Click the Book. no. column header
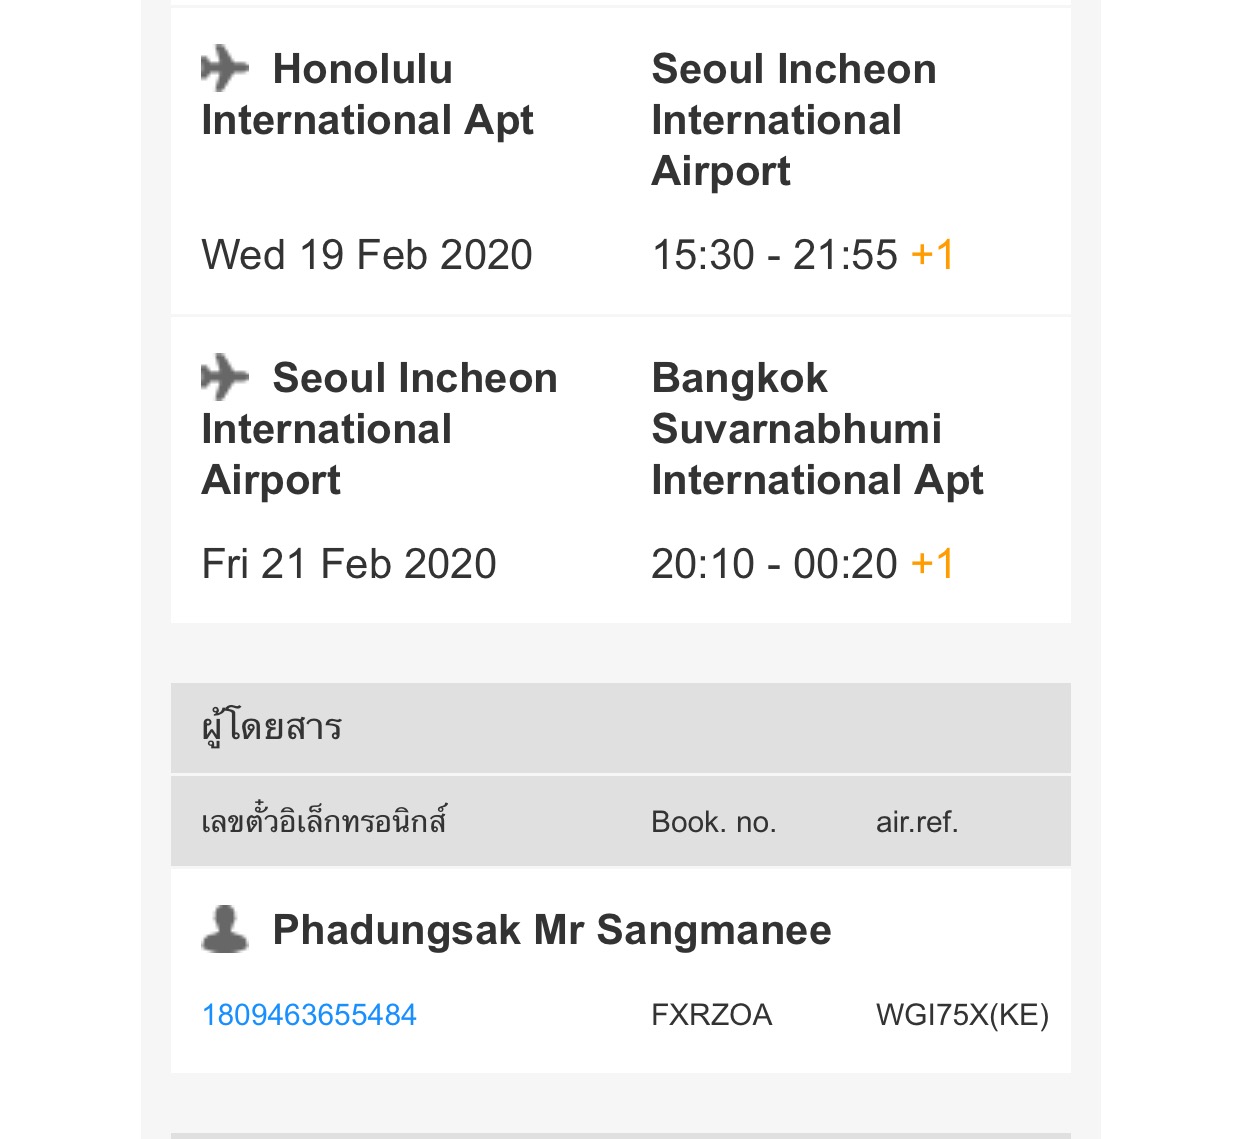Screen dimensions: 1242x1139 click(x=713, y=822)
